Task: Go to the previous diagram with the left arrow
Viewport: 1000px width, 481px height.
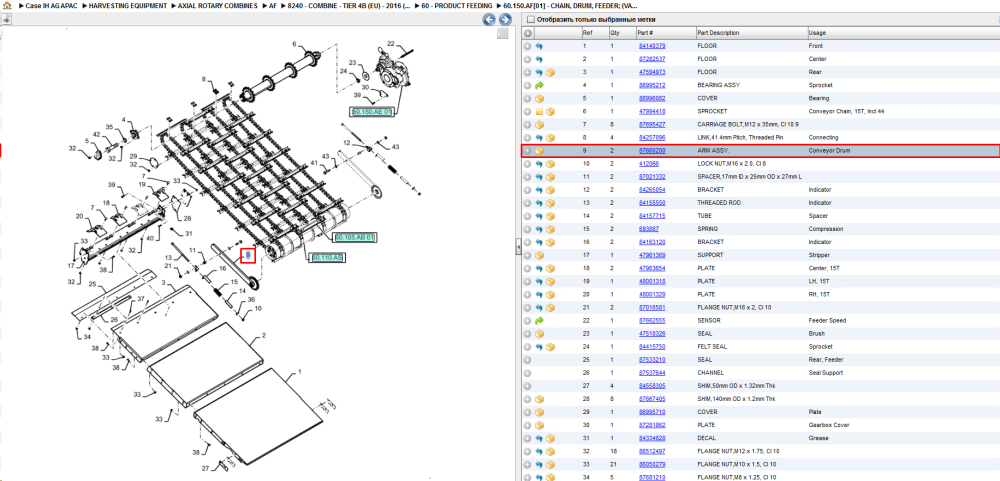Action: [490, 20]
